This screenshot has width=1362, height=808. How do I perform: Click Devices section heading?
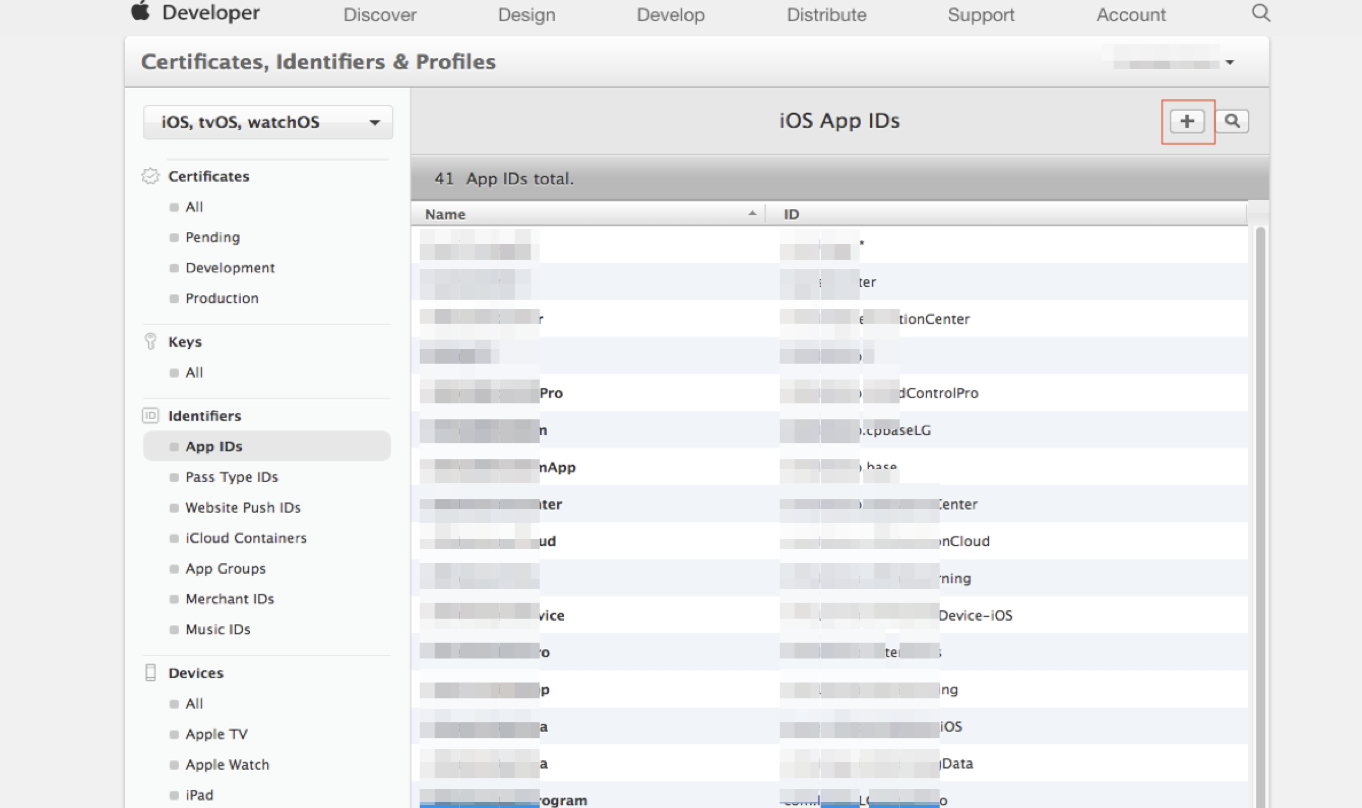pos(196,673)
